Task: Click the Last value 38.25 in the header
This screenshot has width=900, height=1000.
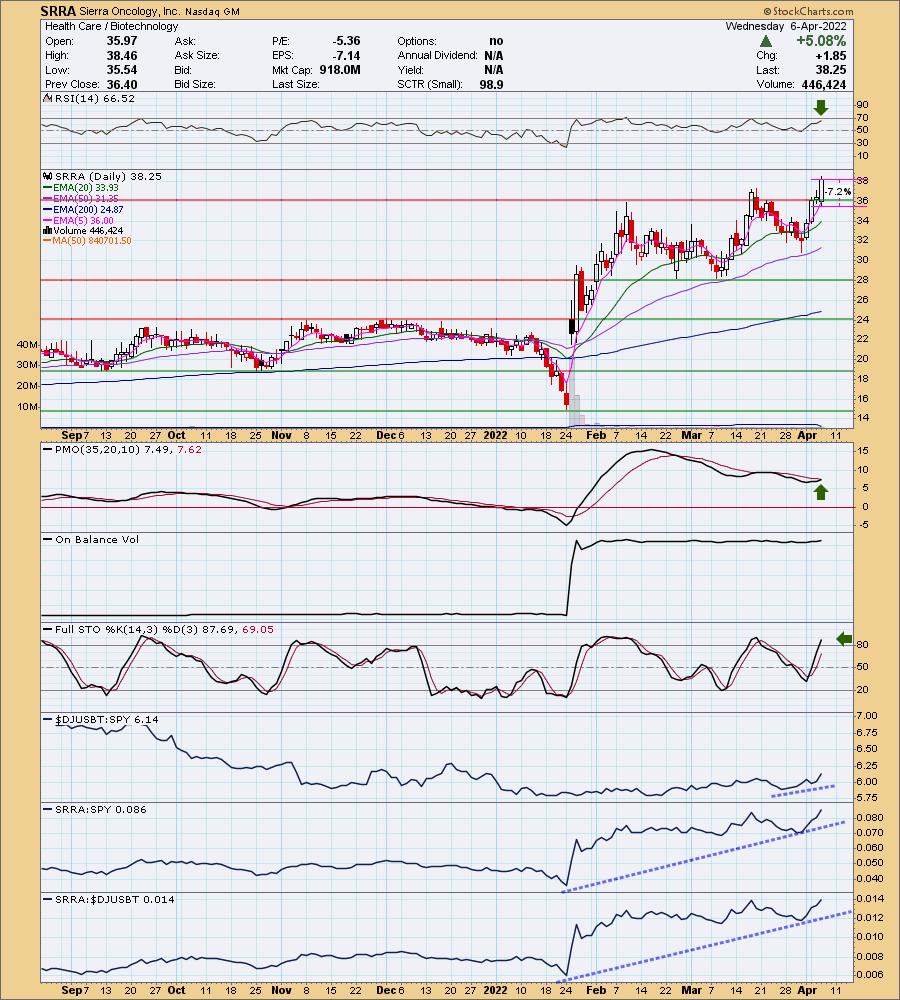Action: [x=831, y=70]
